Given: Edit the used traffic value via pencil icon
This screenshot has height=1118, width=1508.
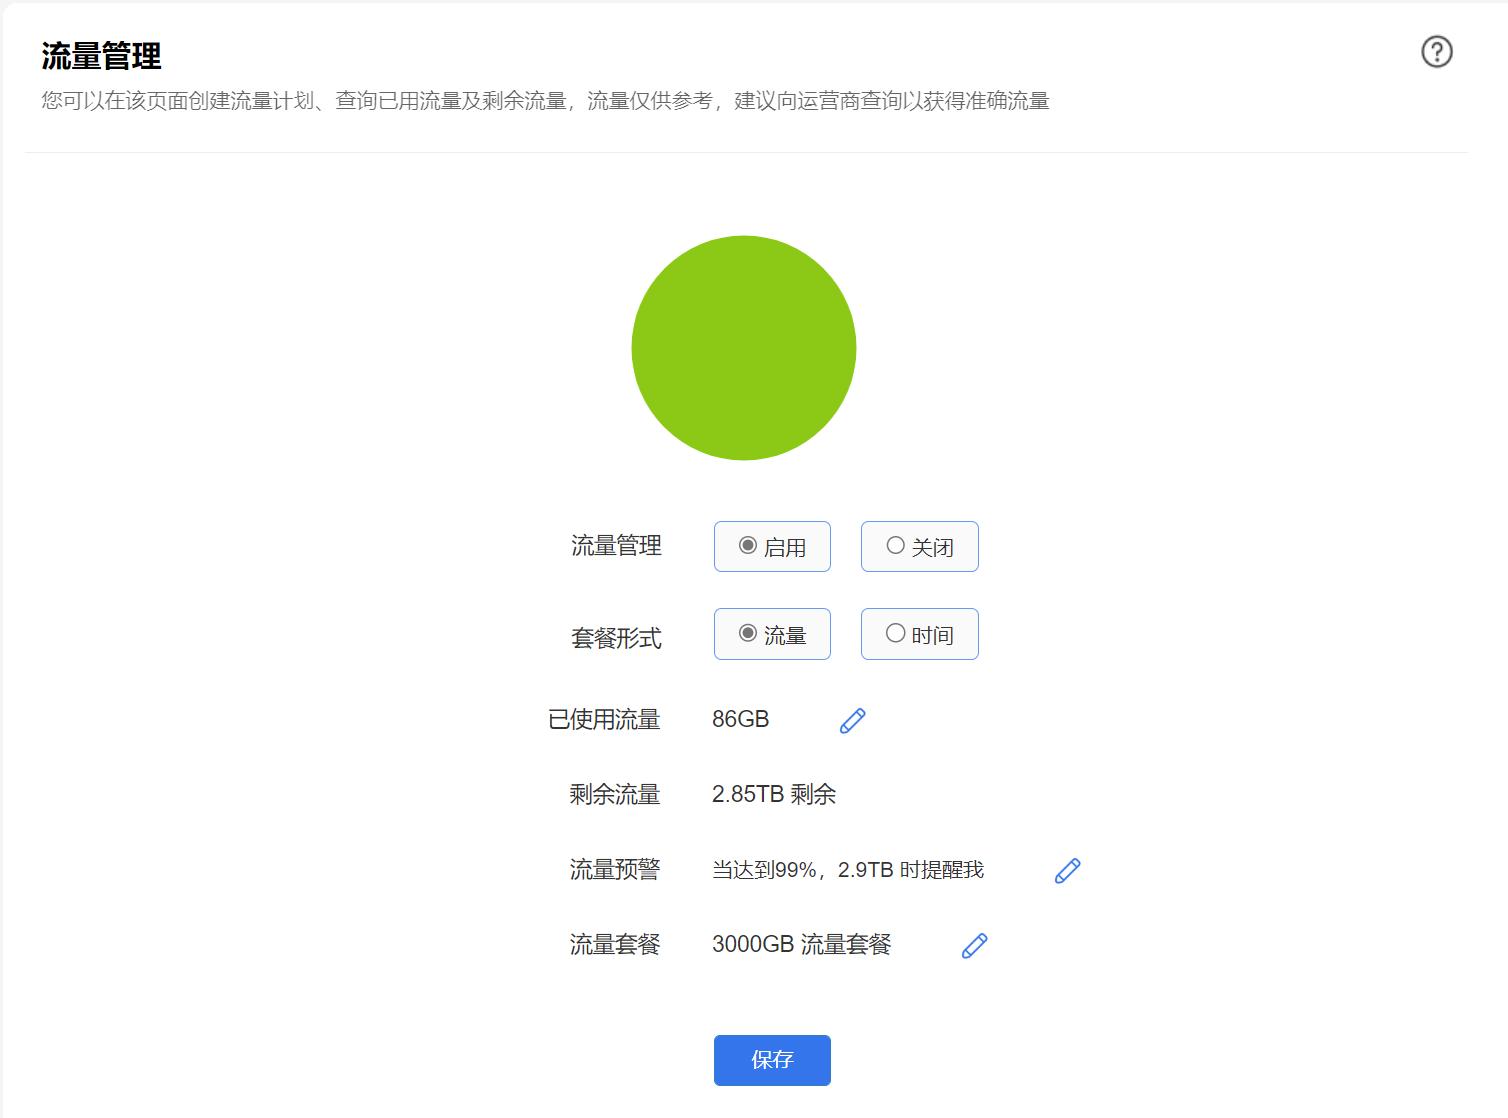Looking at the screenshot, I should click(852, 719).
